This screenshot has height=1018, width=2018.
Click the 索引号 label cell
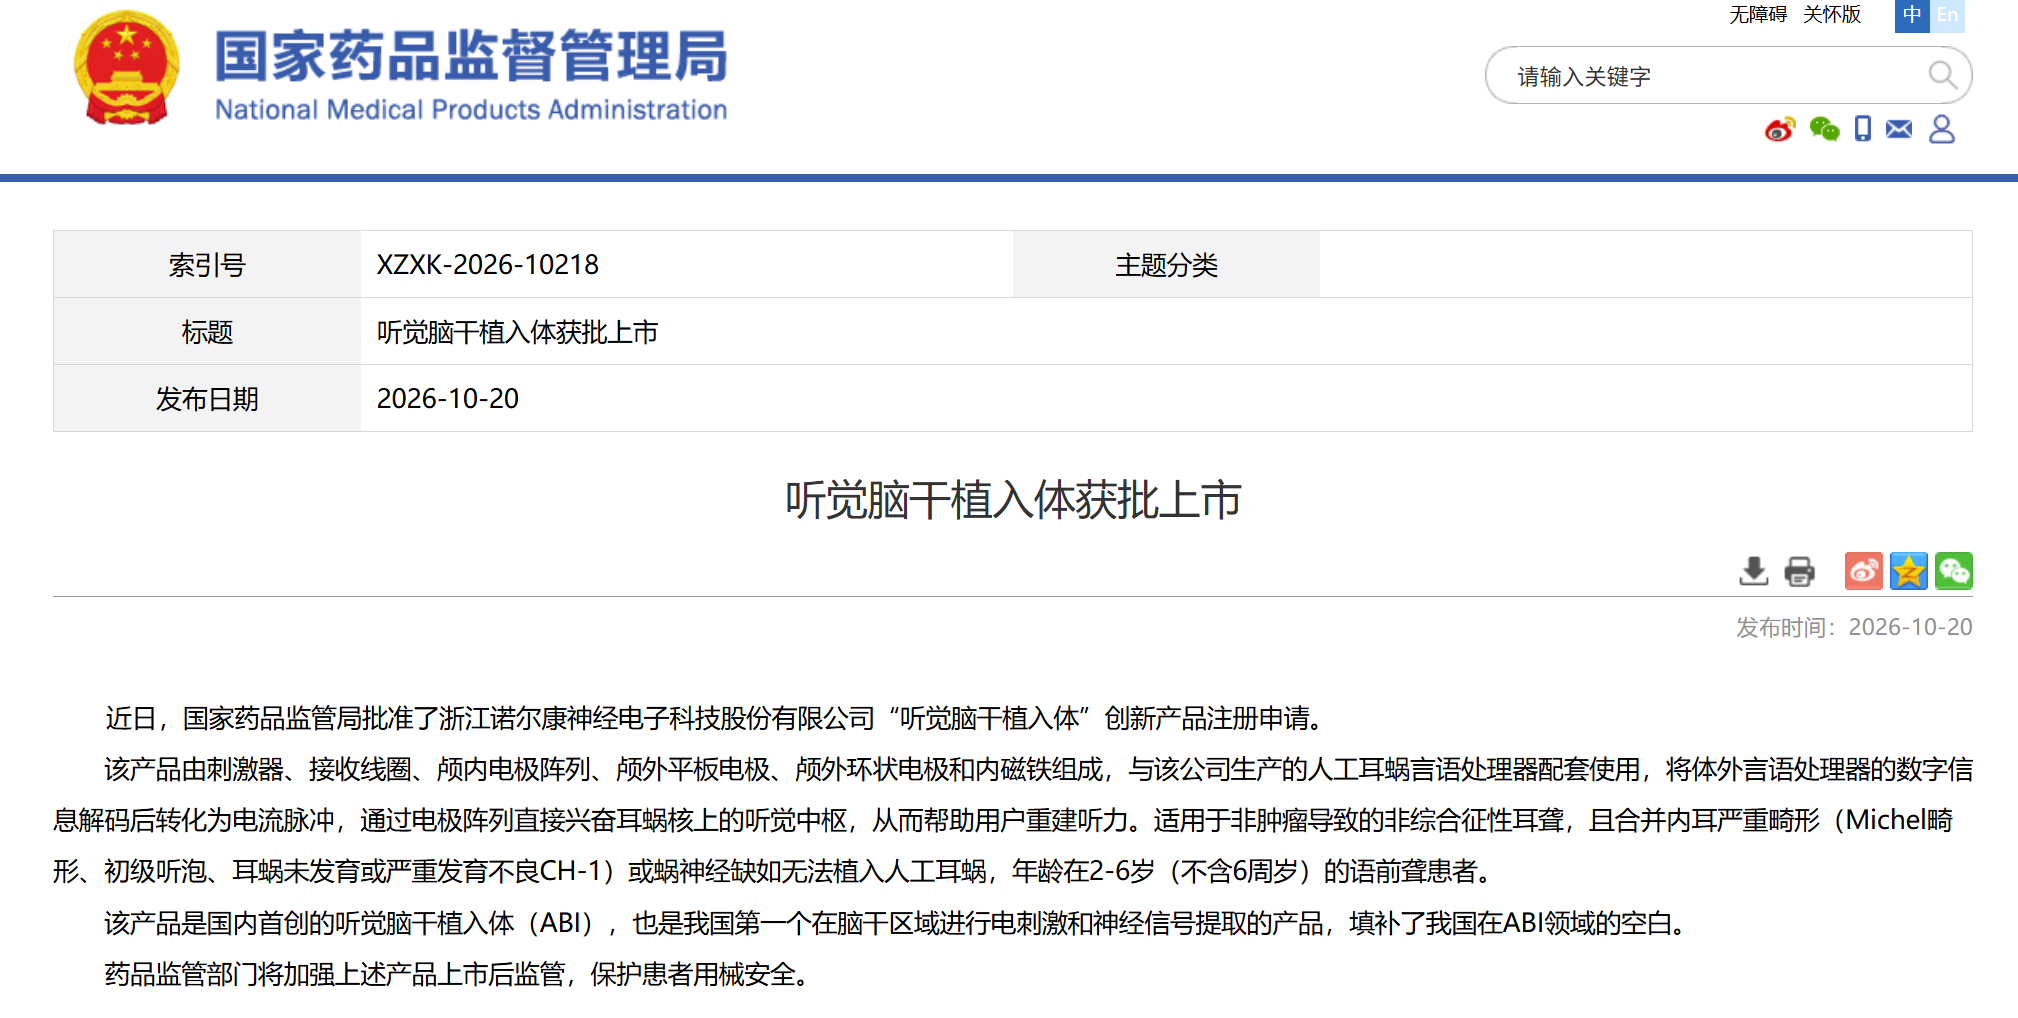[x=207, y=265]
